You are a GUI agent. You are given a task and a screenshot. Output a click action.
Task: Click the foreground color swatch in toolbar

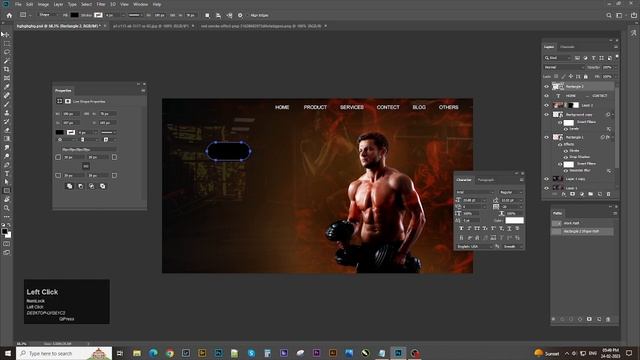pos(4,231)
